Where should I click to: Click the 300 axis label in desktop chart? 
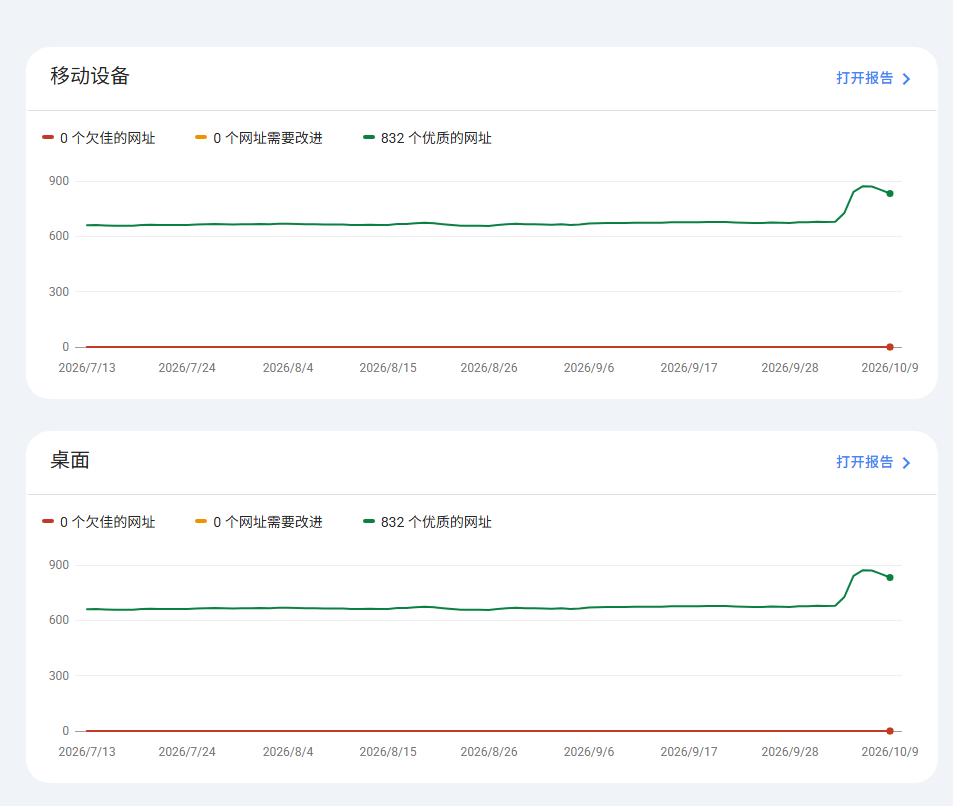pyautogui.click(x=59, y=676)
